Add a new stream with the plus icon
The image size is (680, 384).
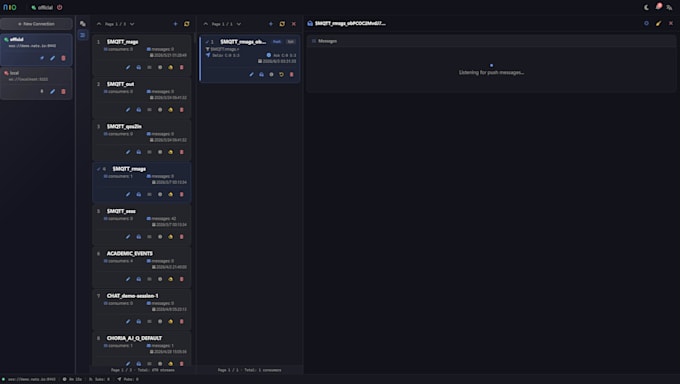click(x=176, y=24)
